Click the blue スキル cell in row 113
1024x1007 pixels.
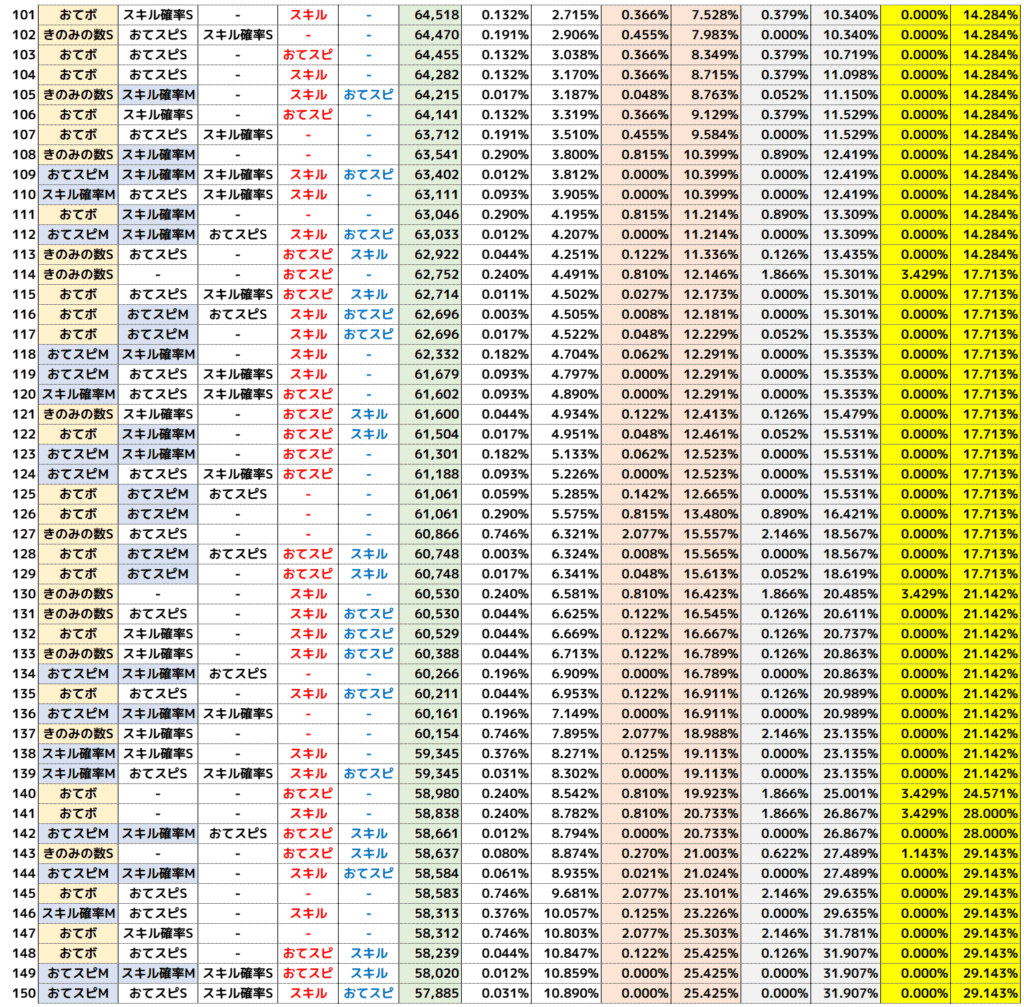[368, 254]
